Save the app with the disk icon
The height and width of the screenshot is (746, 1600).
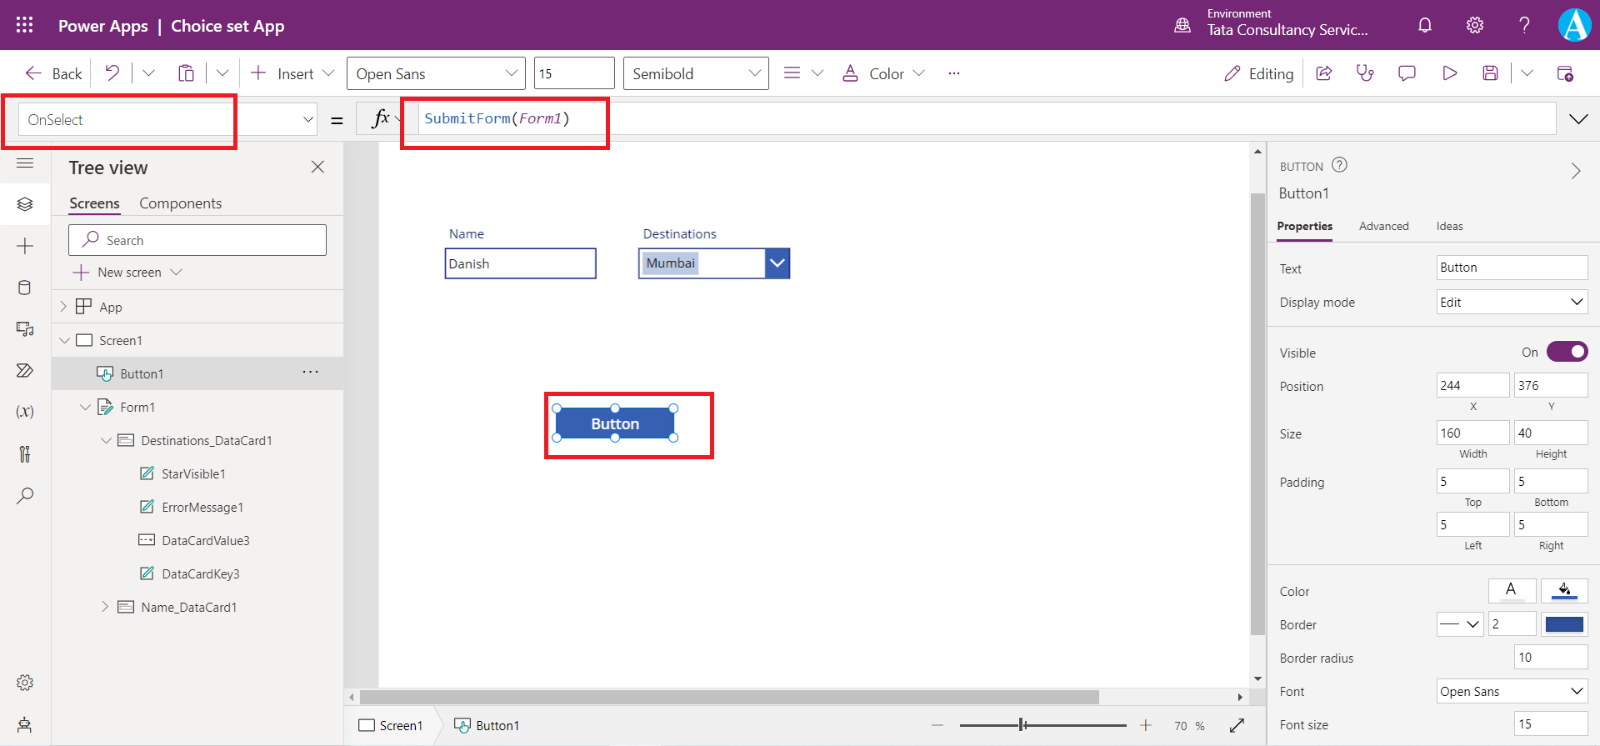tap(1490, 73)
